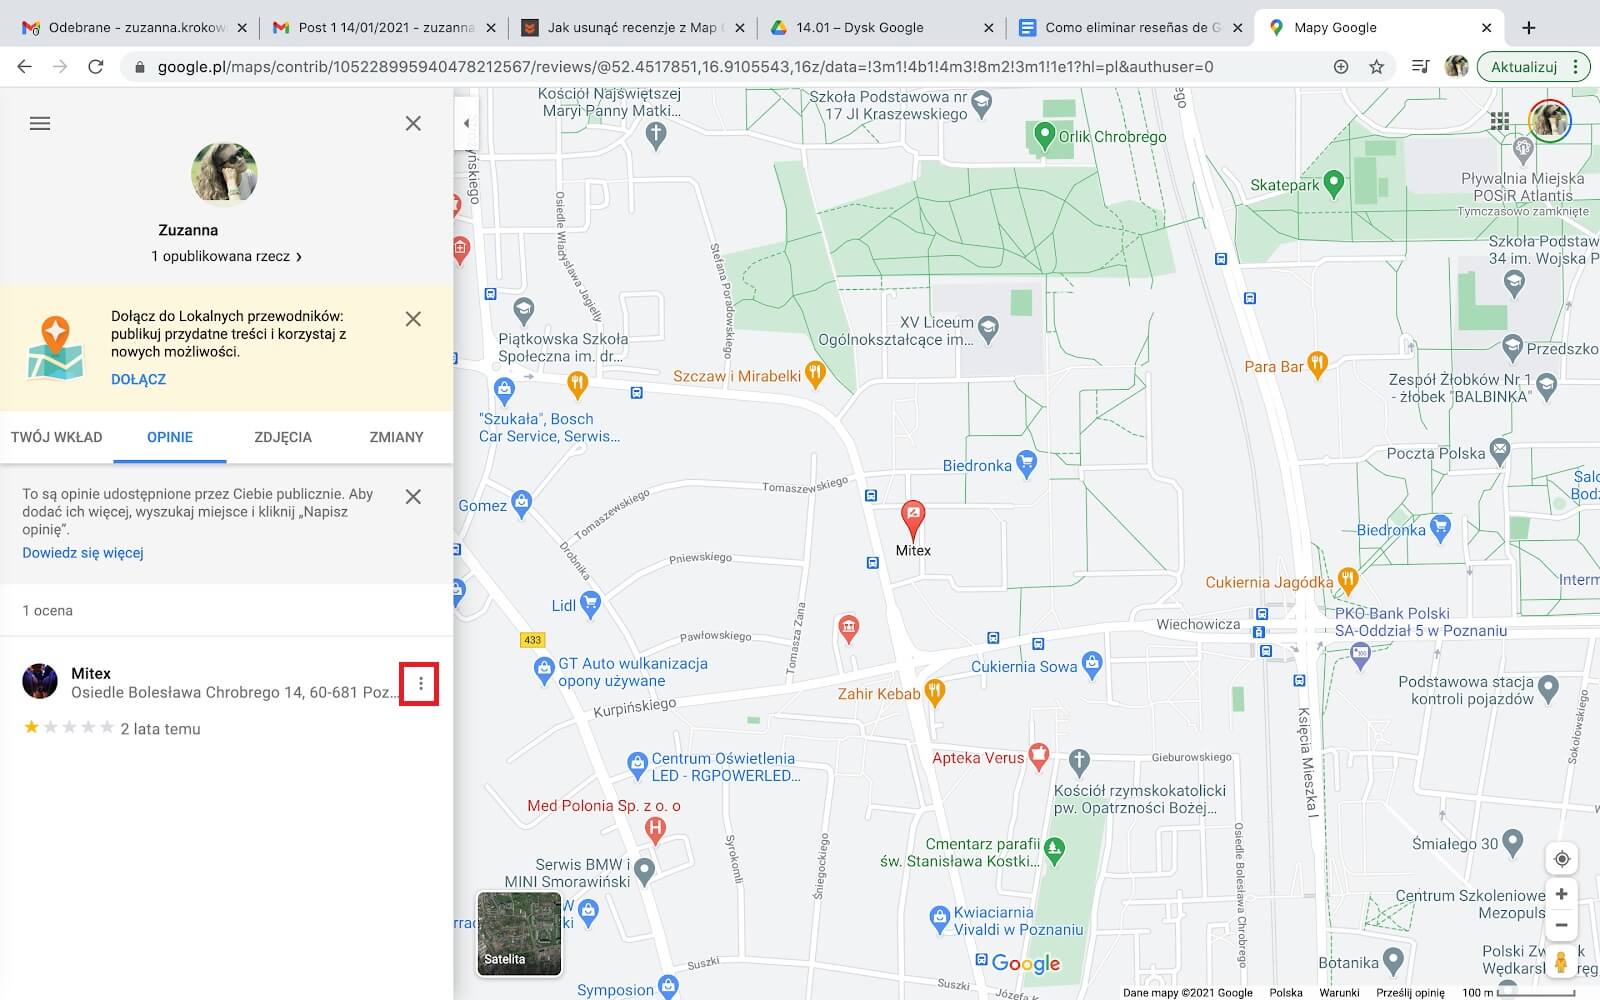Switch to '14.01 – Dysk Google' tab
Image resolution: width=1600 pixels, height=1000 pixels.
point(881,28)
